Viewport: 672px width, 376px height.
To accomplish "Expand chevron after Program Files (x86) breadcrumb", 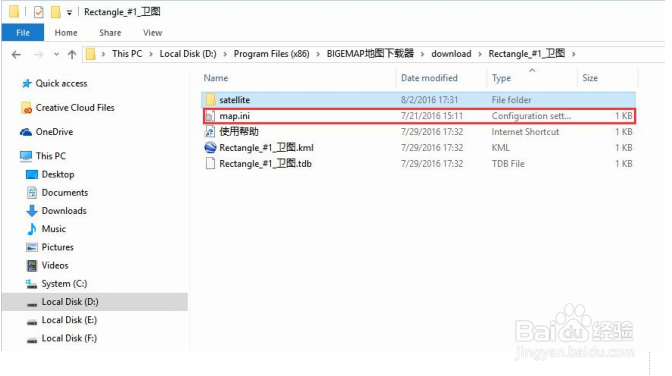I will coord(318,54).
